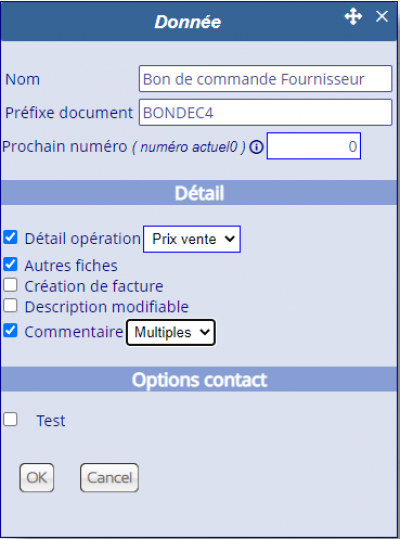
Task: Click the Détail section header
Action: [x=199, y=193]
